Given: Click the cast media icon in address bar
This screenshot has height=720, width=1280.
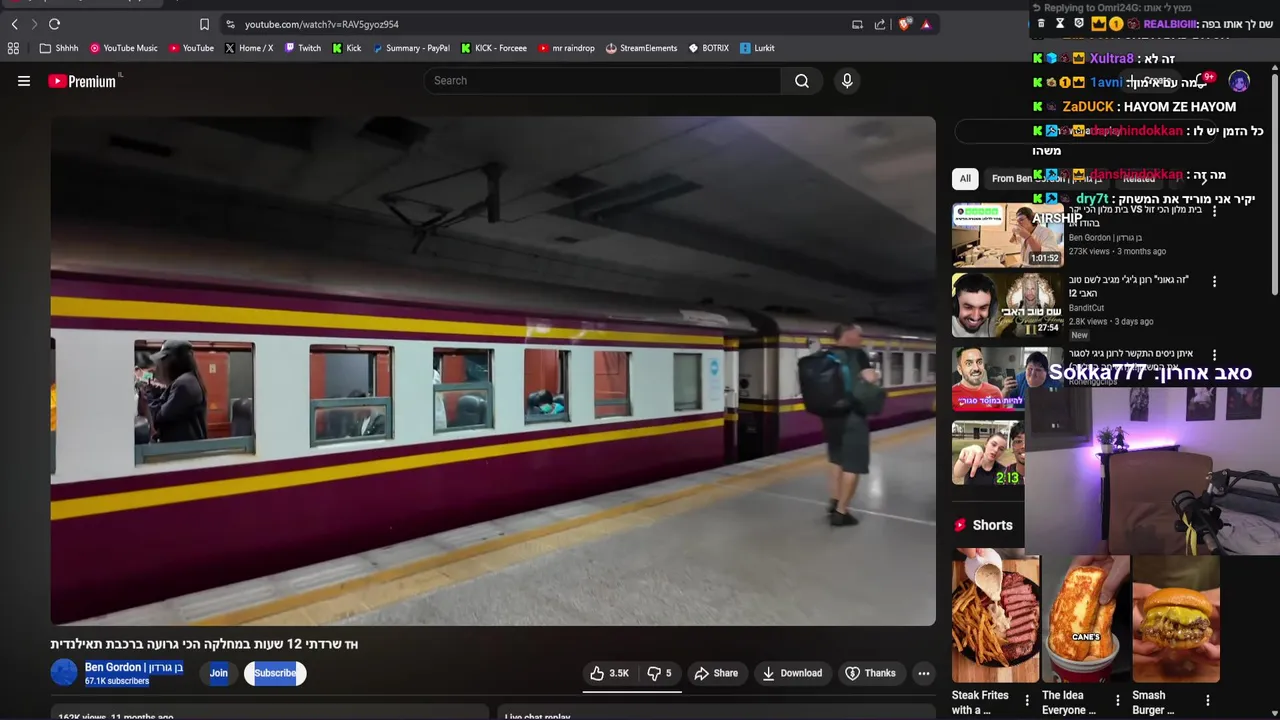Looking at the screenshot, I should coord(857,24).
